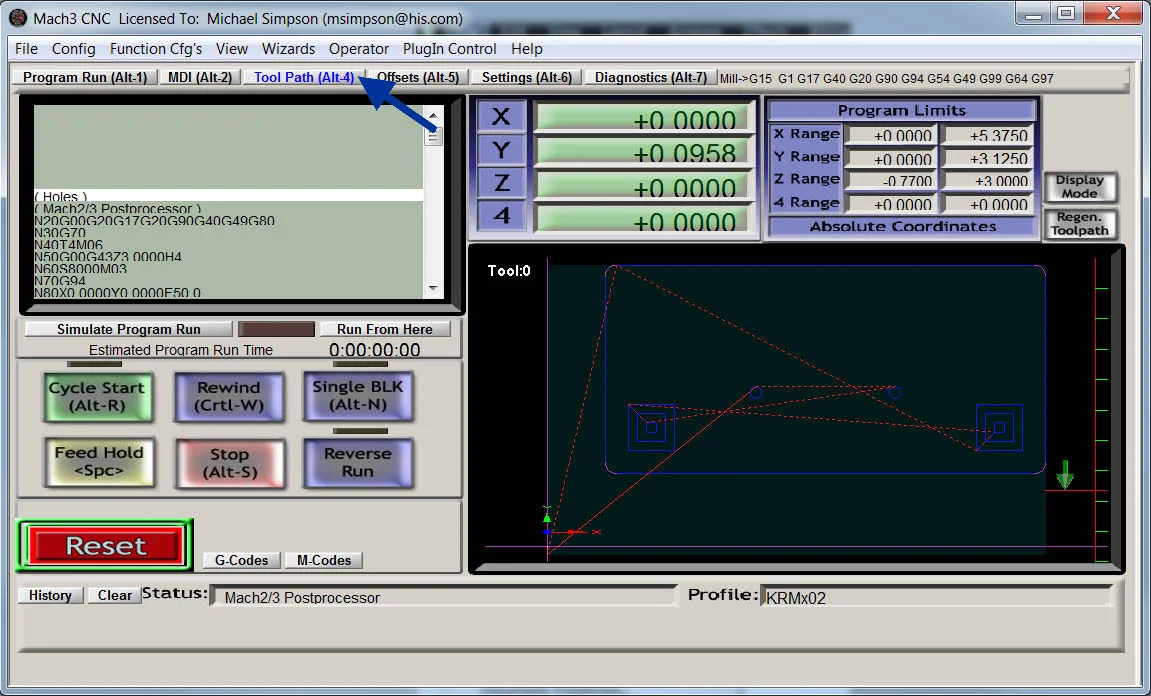This screenshot has height=696, width=1151.
Task: Select the '( Holes )' G-code line
Action: [x=228, y=196]
